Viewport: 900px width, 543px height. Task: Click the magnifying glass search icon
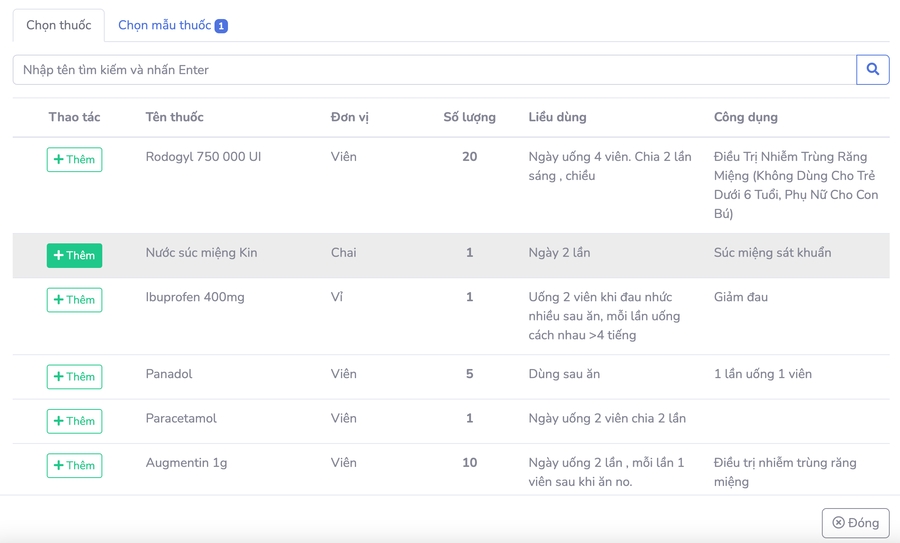tap(872, 70)
